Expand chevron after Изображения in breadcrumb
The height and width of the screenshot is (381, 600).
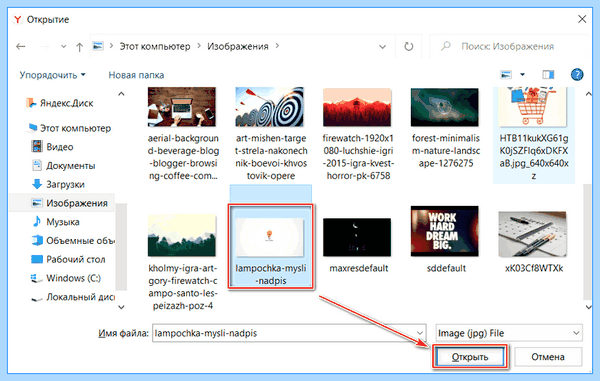click(x=277, y=46)
